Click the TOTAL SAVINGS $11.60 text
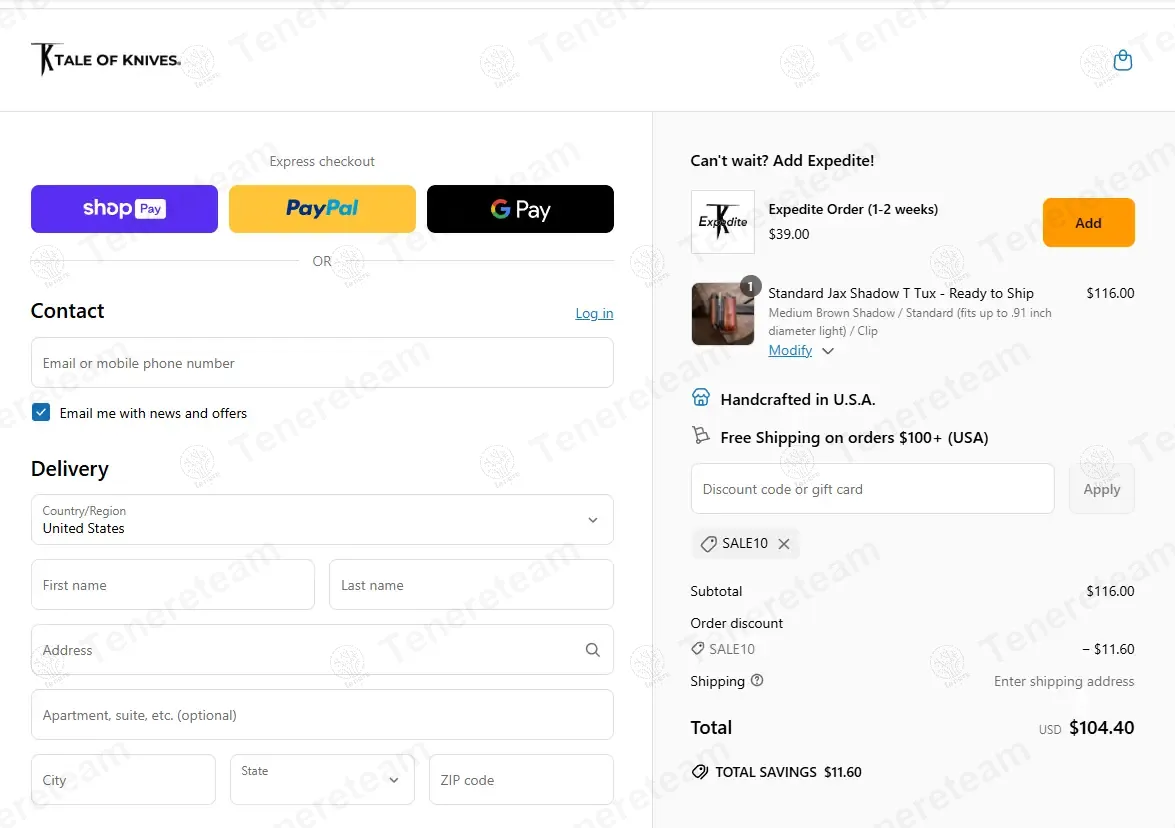Screen dimensions: 1175x828 click(x=788, y=772)
